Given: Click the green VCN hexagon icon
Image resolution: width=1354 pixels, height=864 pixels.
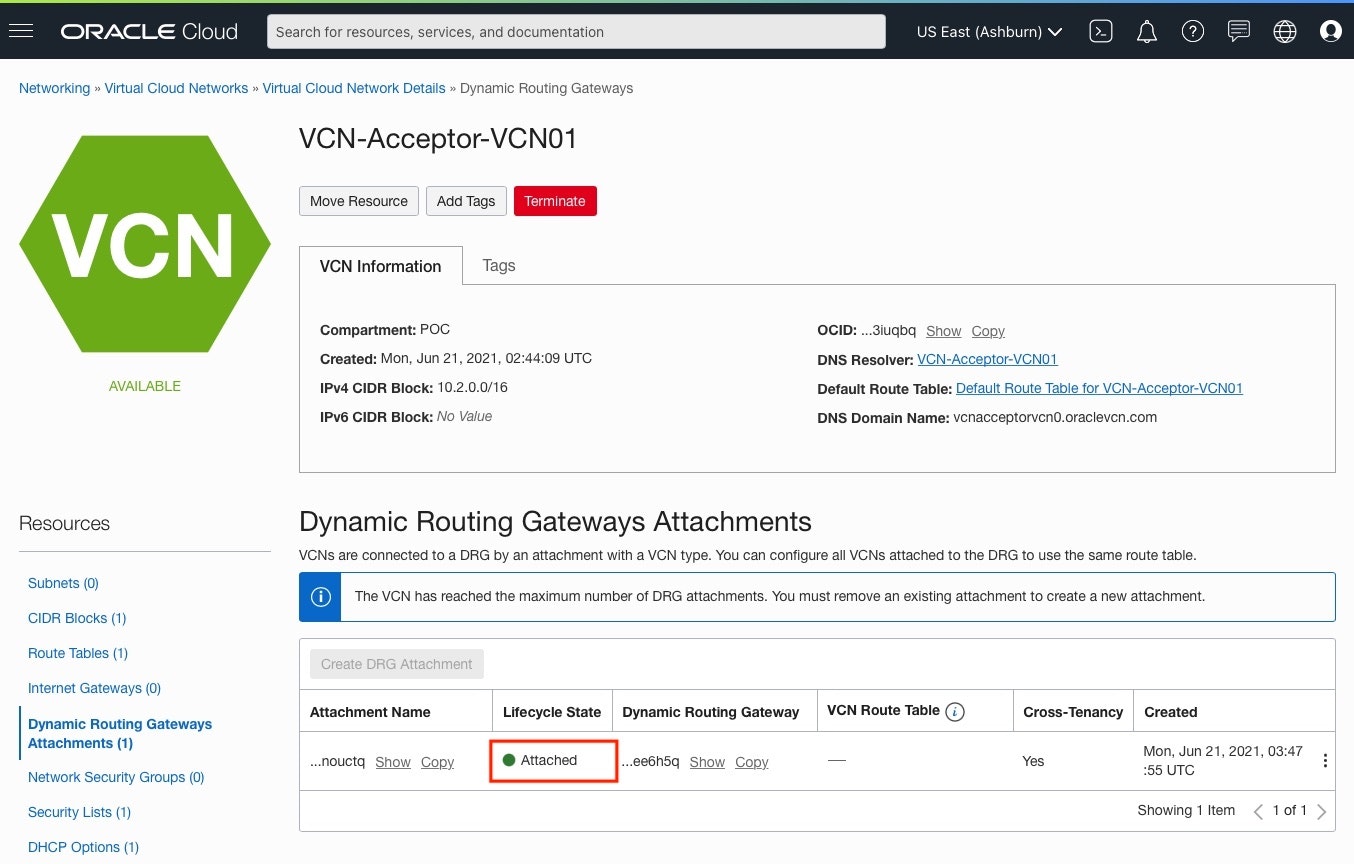Looking at the screenshot, I should [x=145, y=244].
